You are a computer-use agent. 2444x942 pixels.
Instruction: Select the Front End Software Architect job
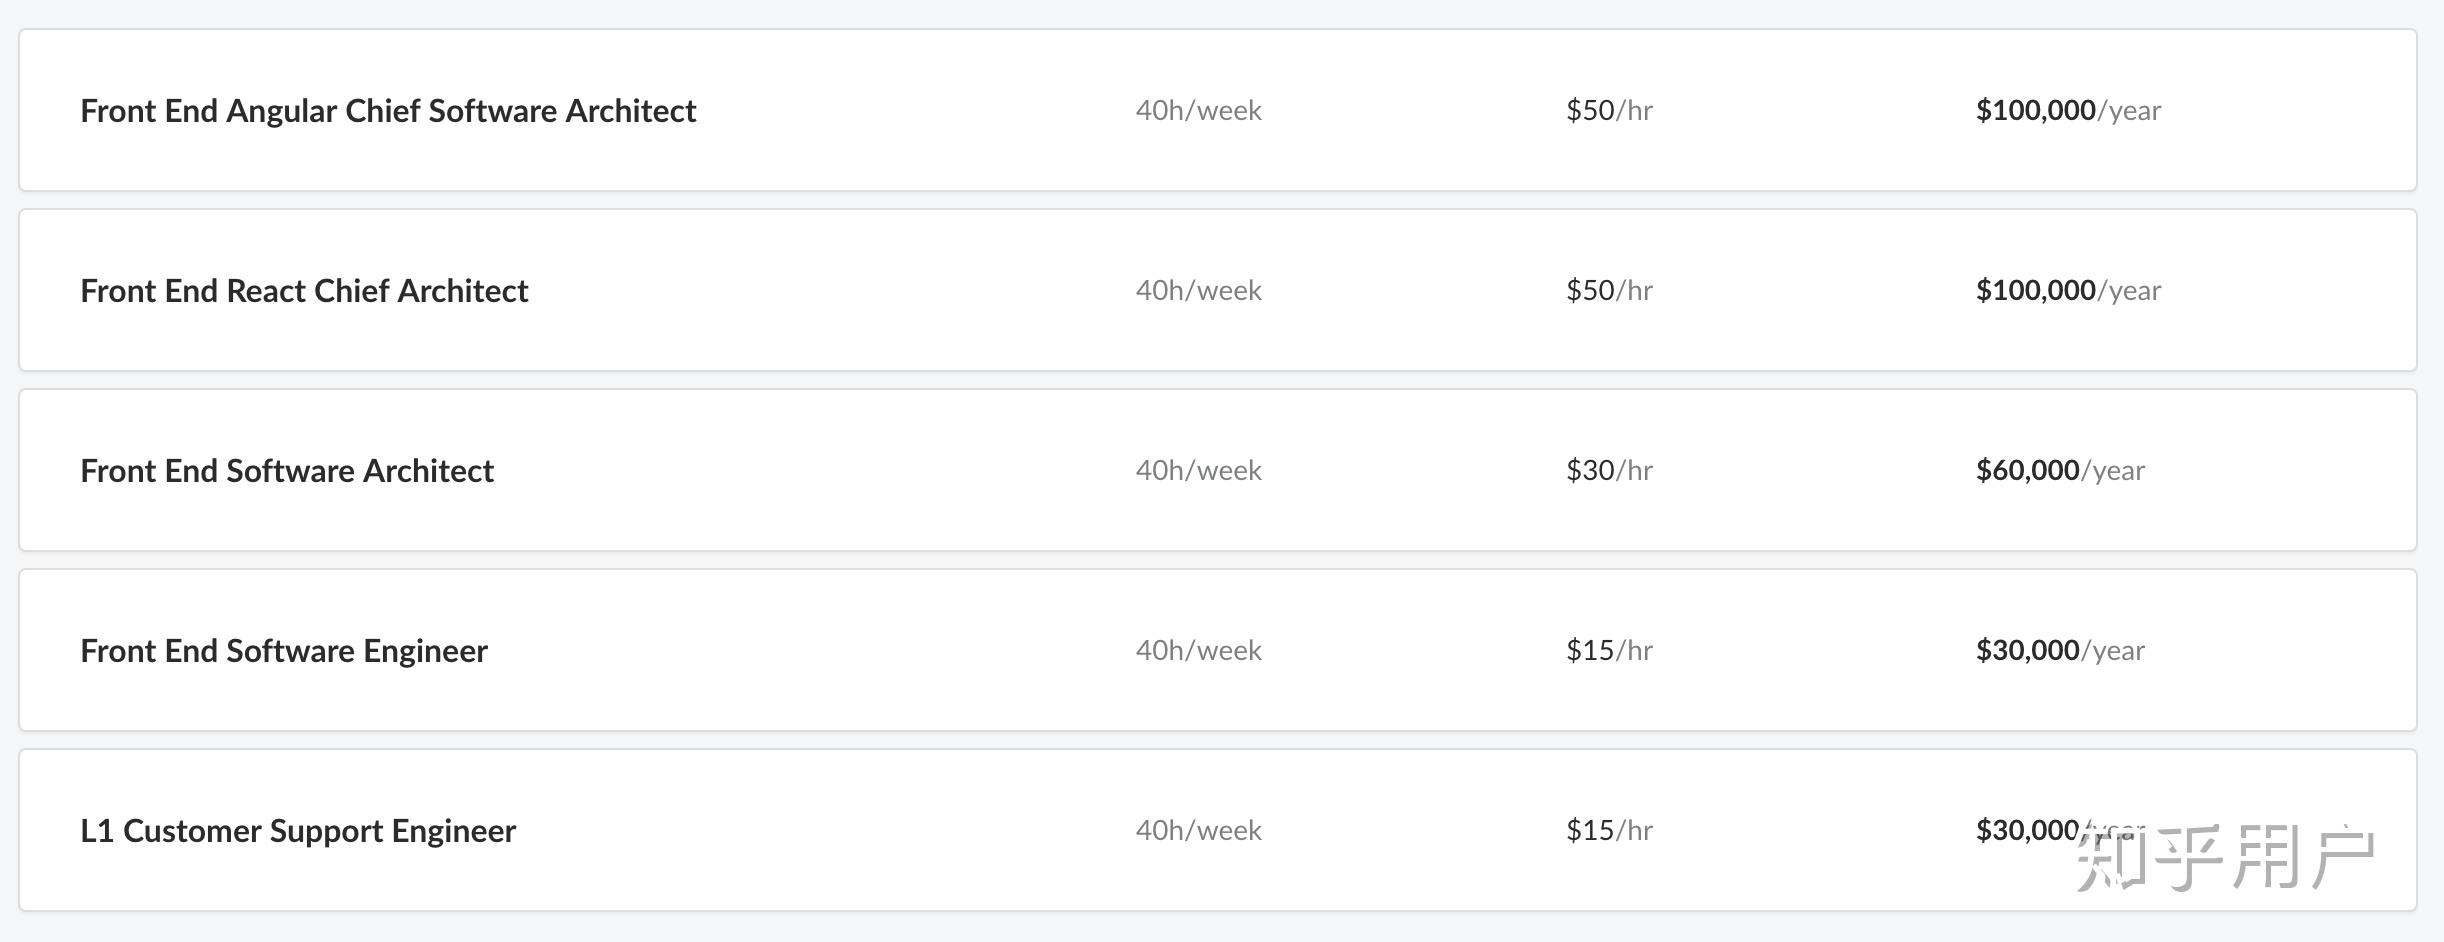point(287,470)
